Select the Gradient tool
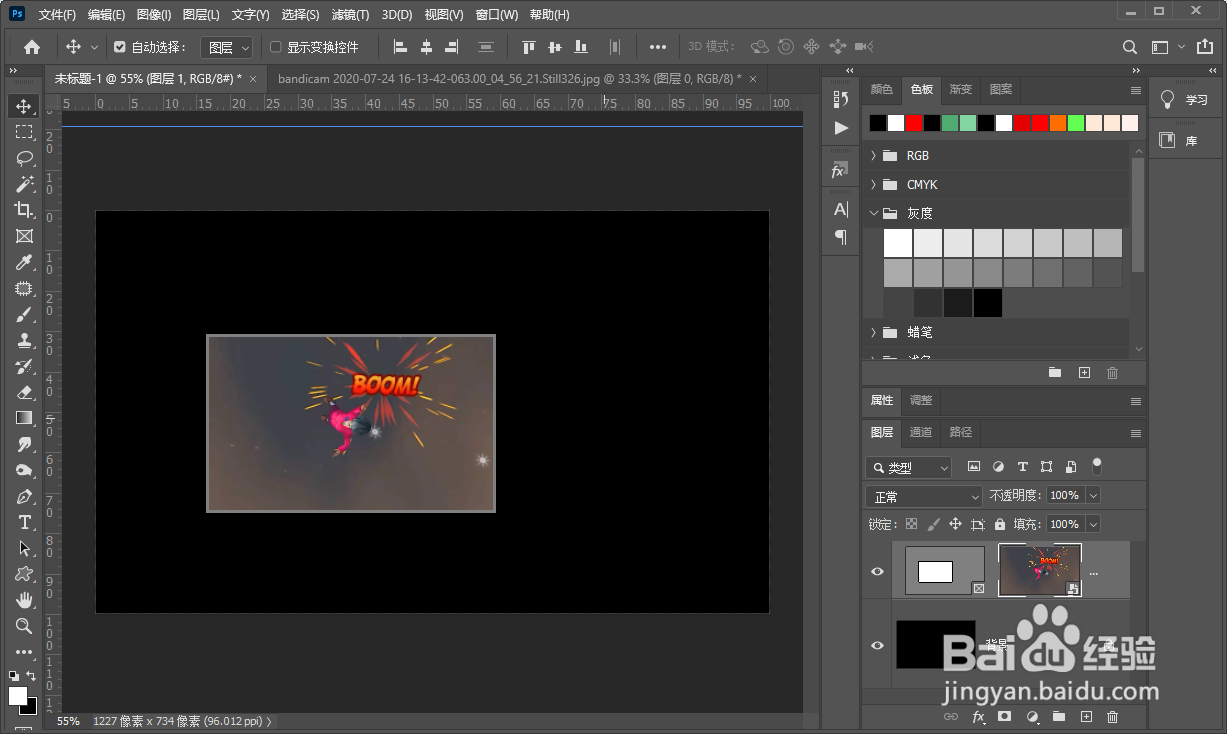This screenshot has height=734, width=1227. pos(24,418)
